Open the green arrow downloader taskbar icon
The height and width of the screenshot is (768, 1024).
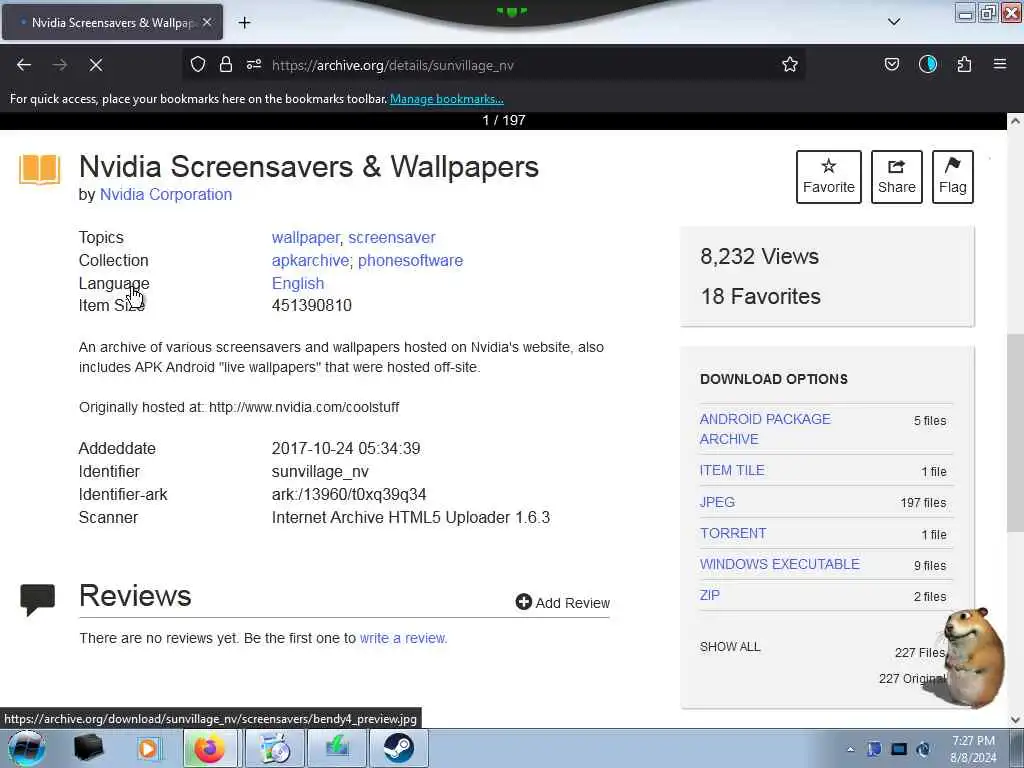[x=337, y=748]
